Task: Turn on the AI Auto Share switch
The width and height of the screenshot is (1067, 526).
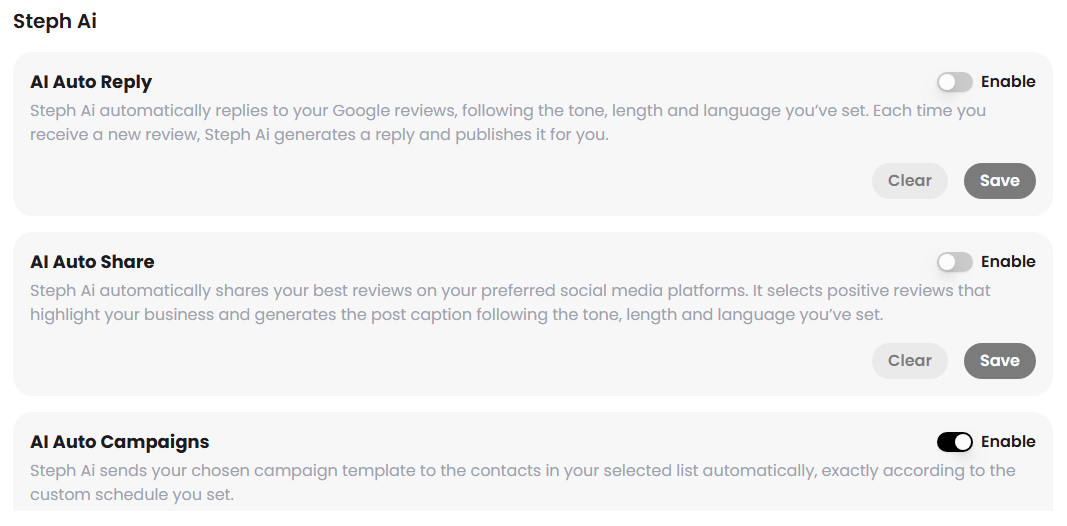Action: tap(954, 262)
